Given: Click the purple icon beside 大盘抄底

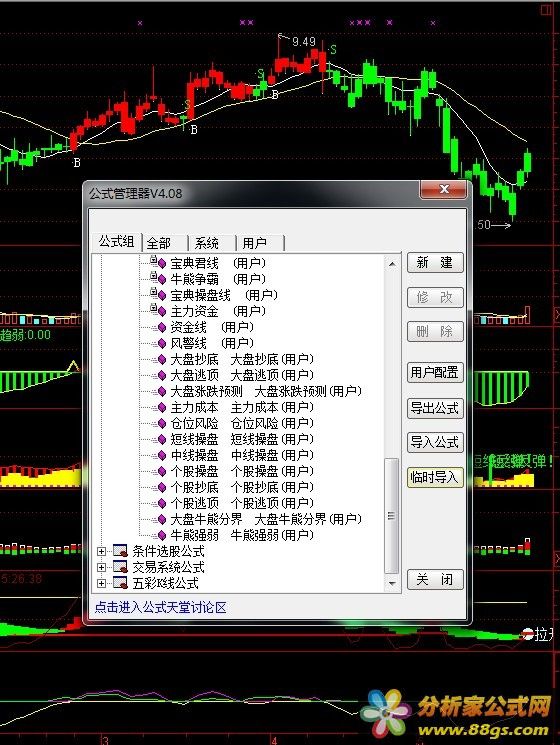Looking at the screenshot, I should (x=159, y=360).
